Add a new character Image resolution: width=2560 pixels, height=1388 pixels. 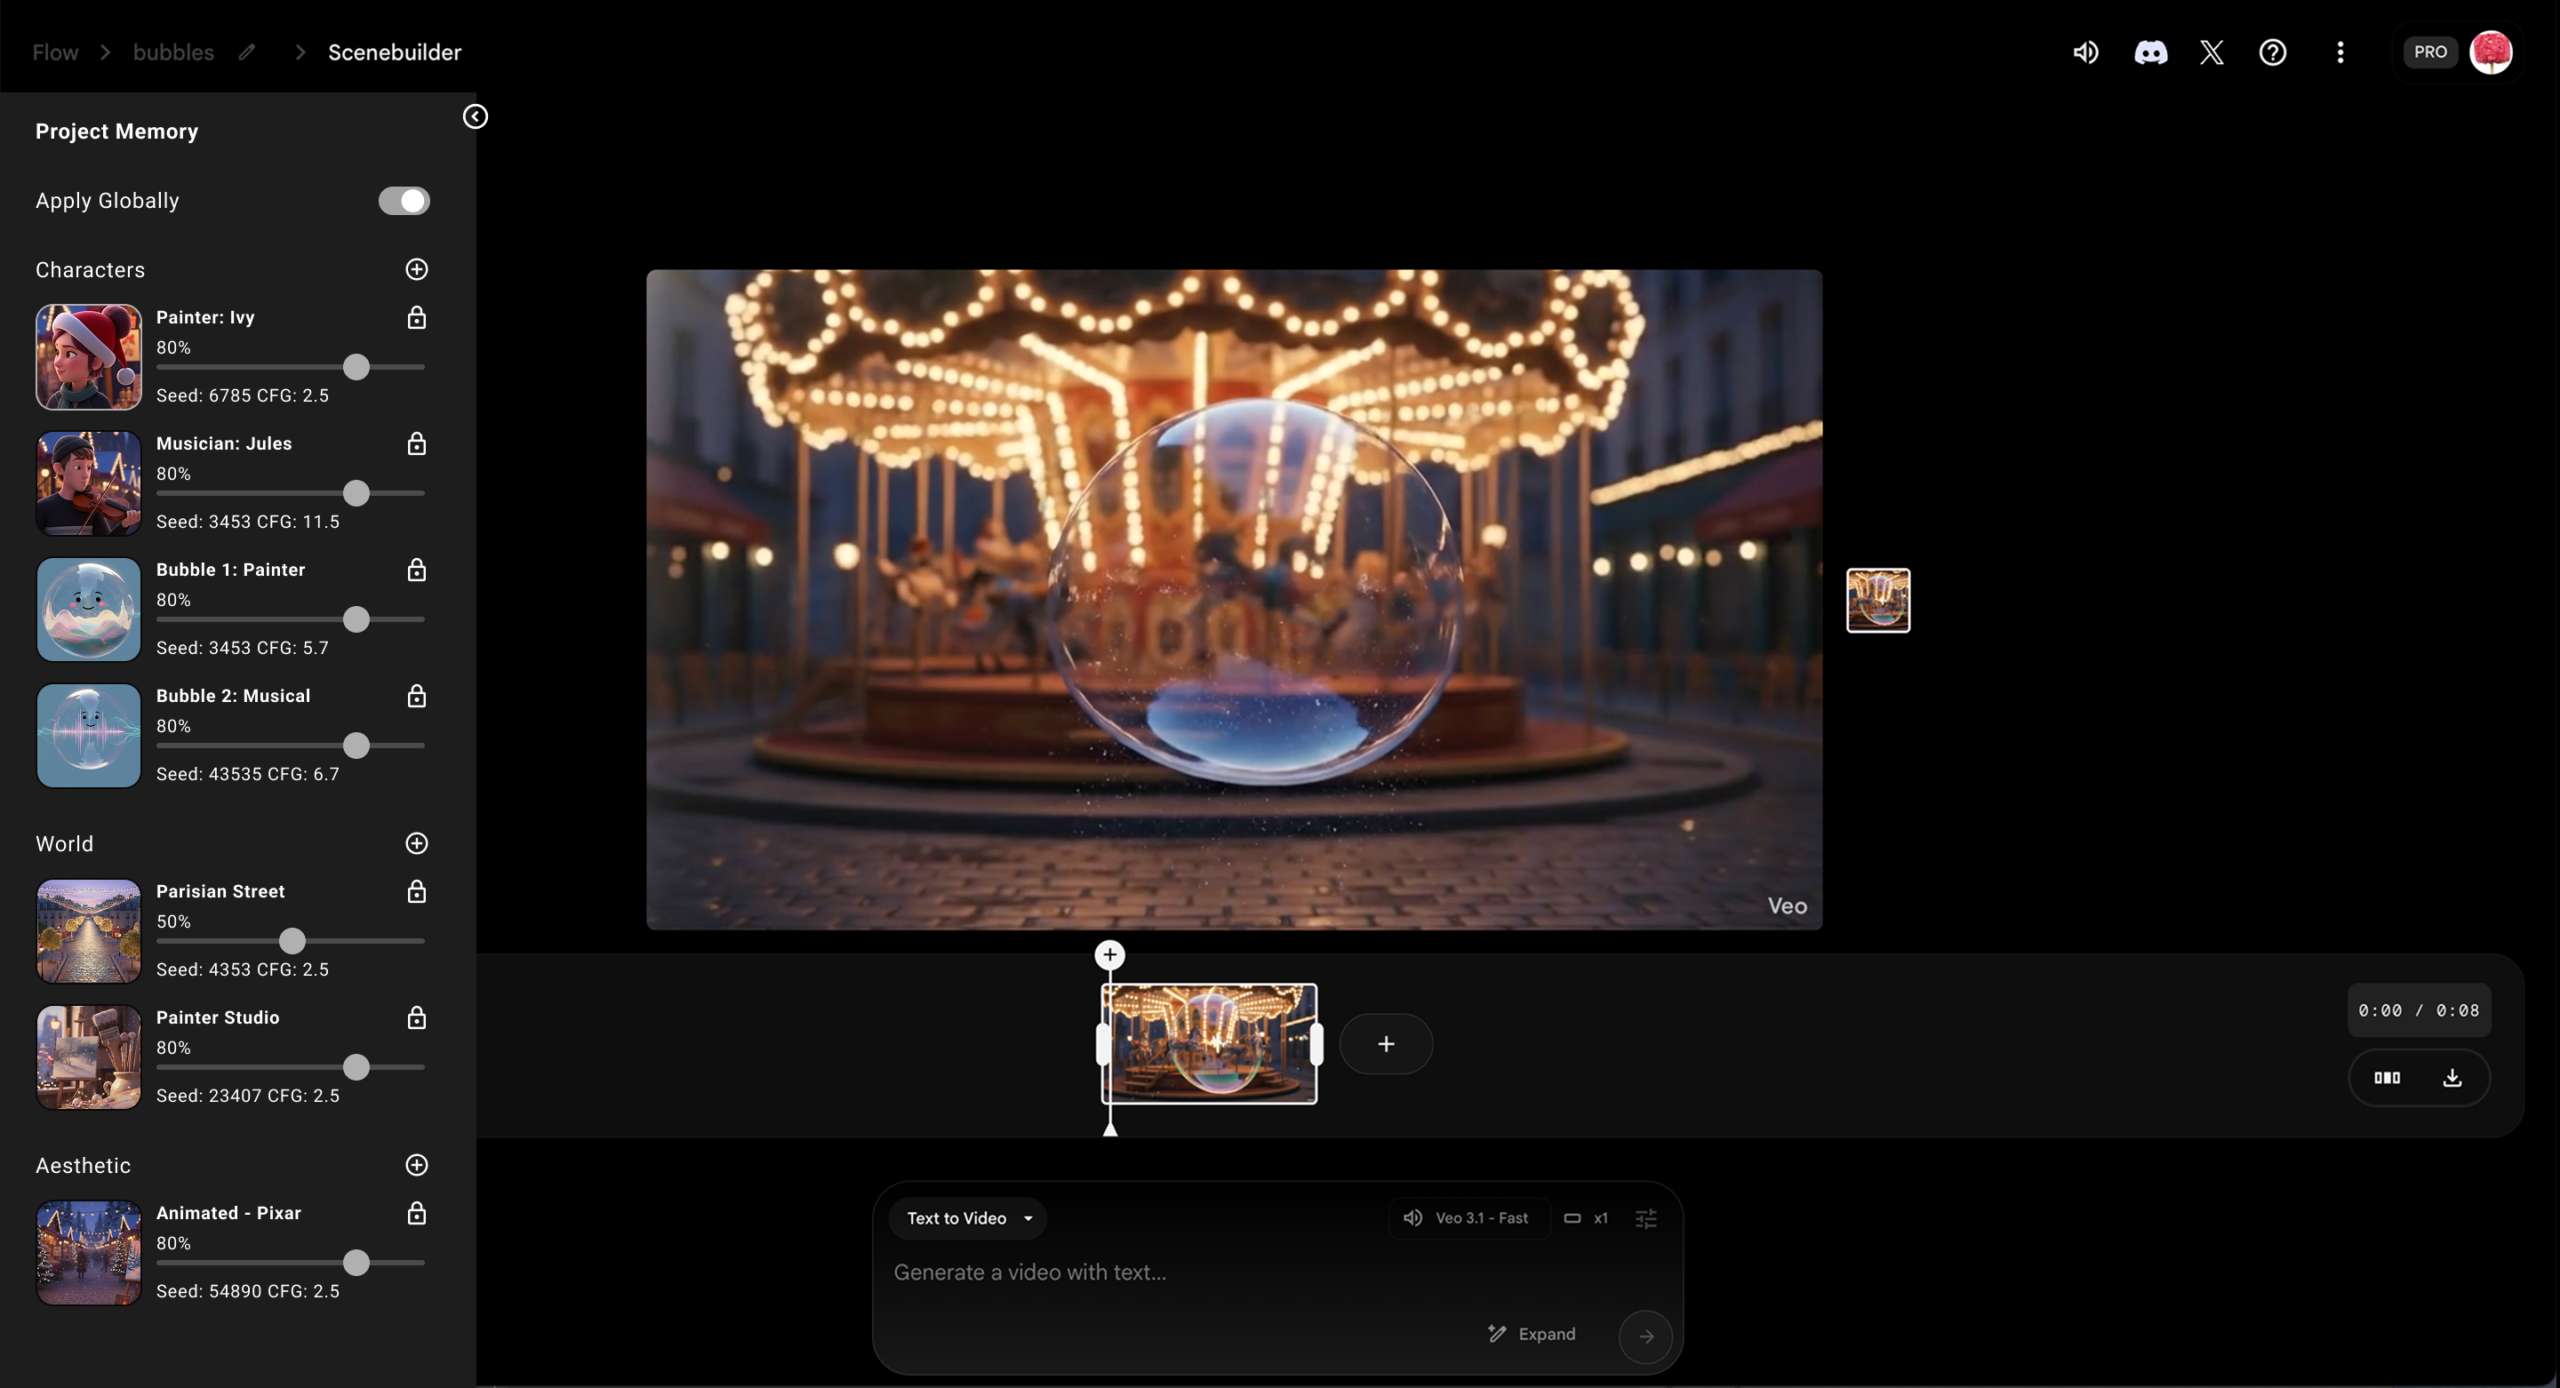click(417, 270)
